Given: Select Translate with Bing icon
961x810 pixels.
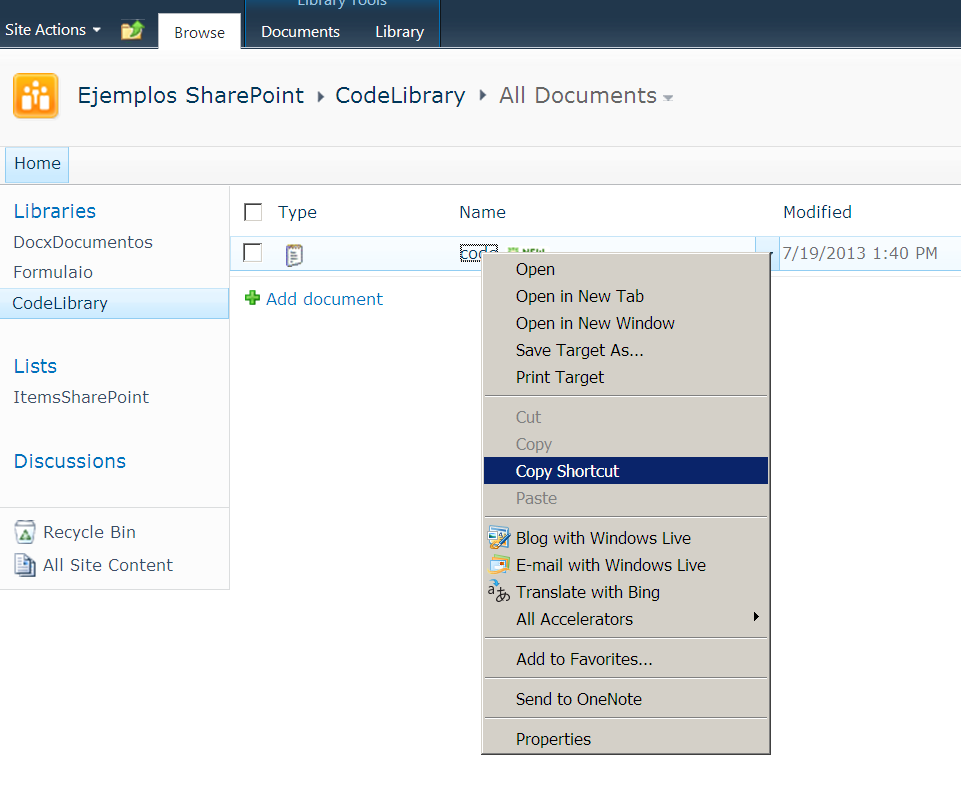Looking at the screenshot, I should 498,592.
